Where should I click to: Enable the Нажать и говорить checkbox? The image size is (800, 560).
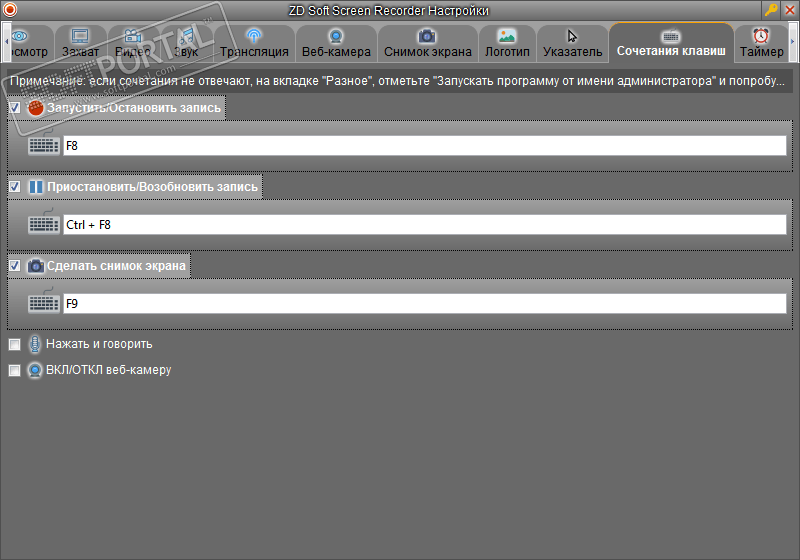tap(15, 344)
